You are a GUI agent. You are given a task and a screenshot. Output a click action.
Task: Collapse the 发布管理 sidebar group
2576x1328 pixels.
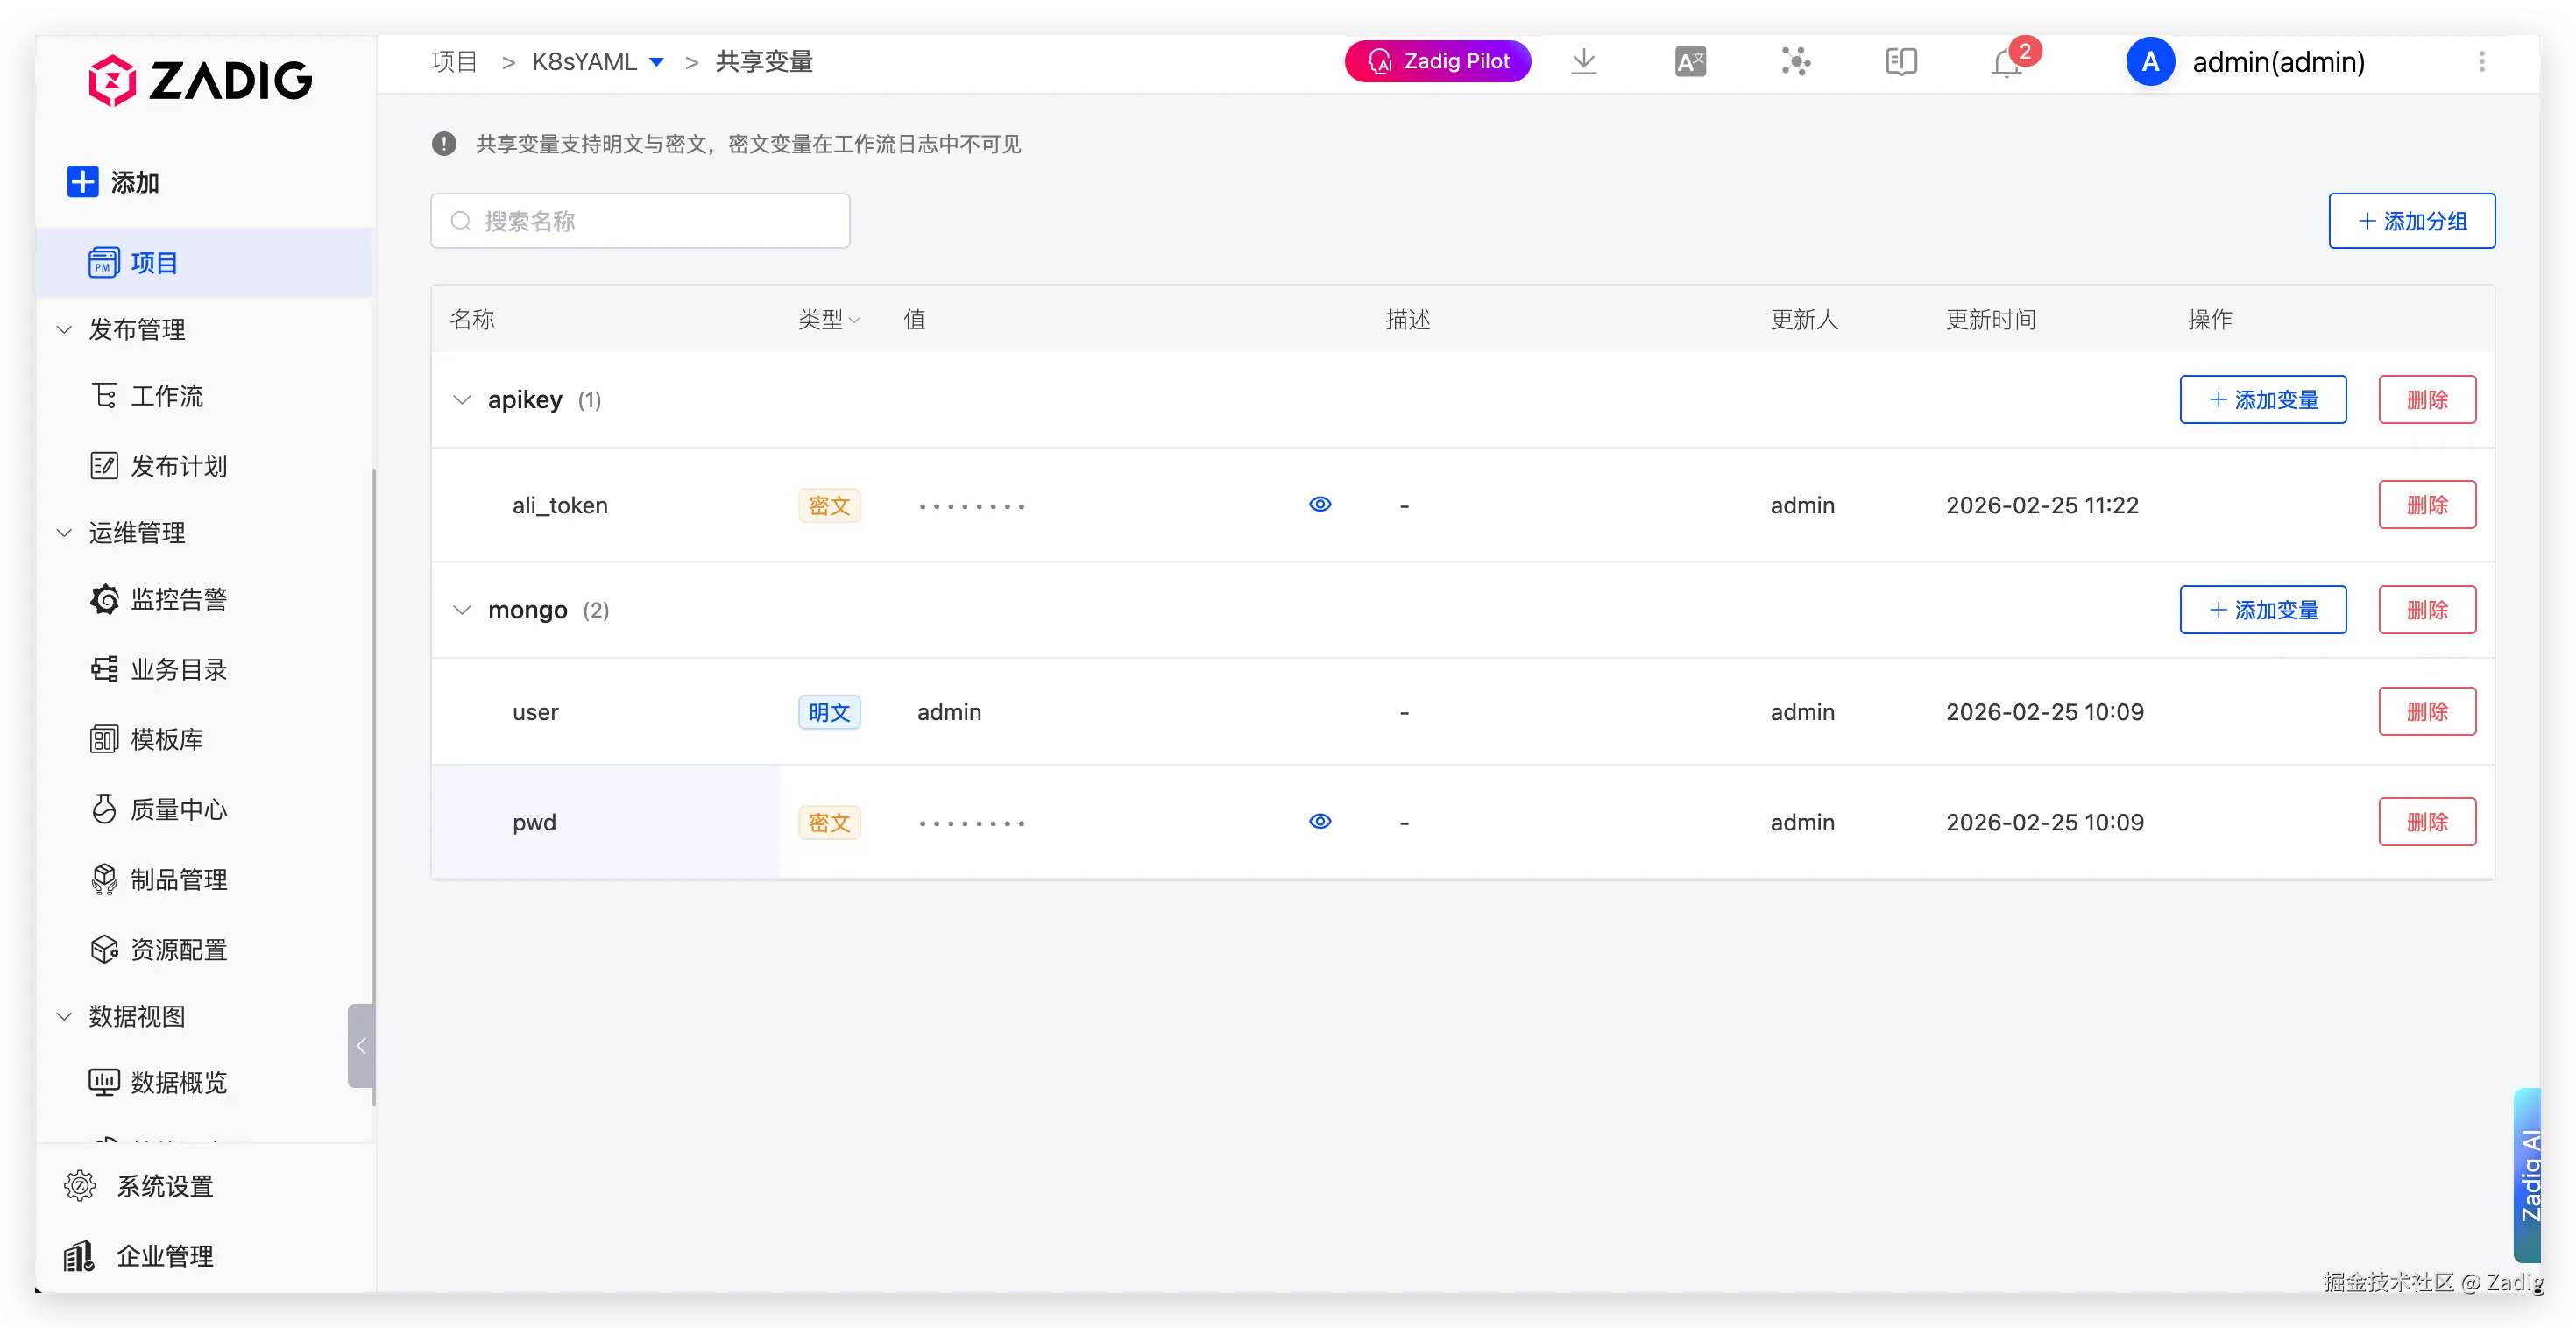tap(64, 329)
